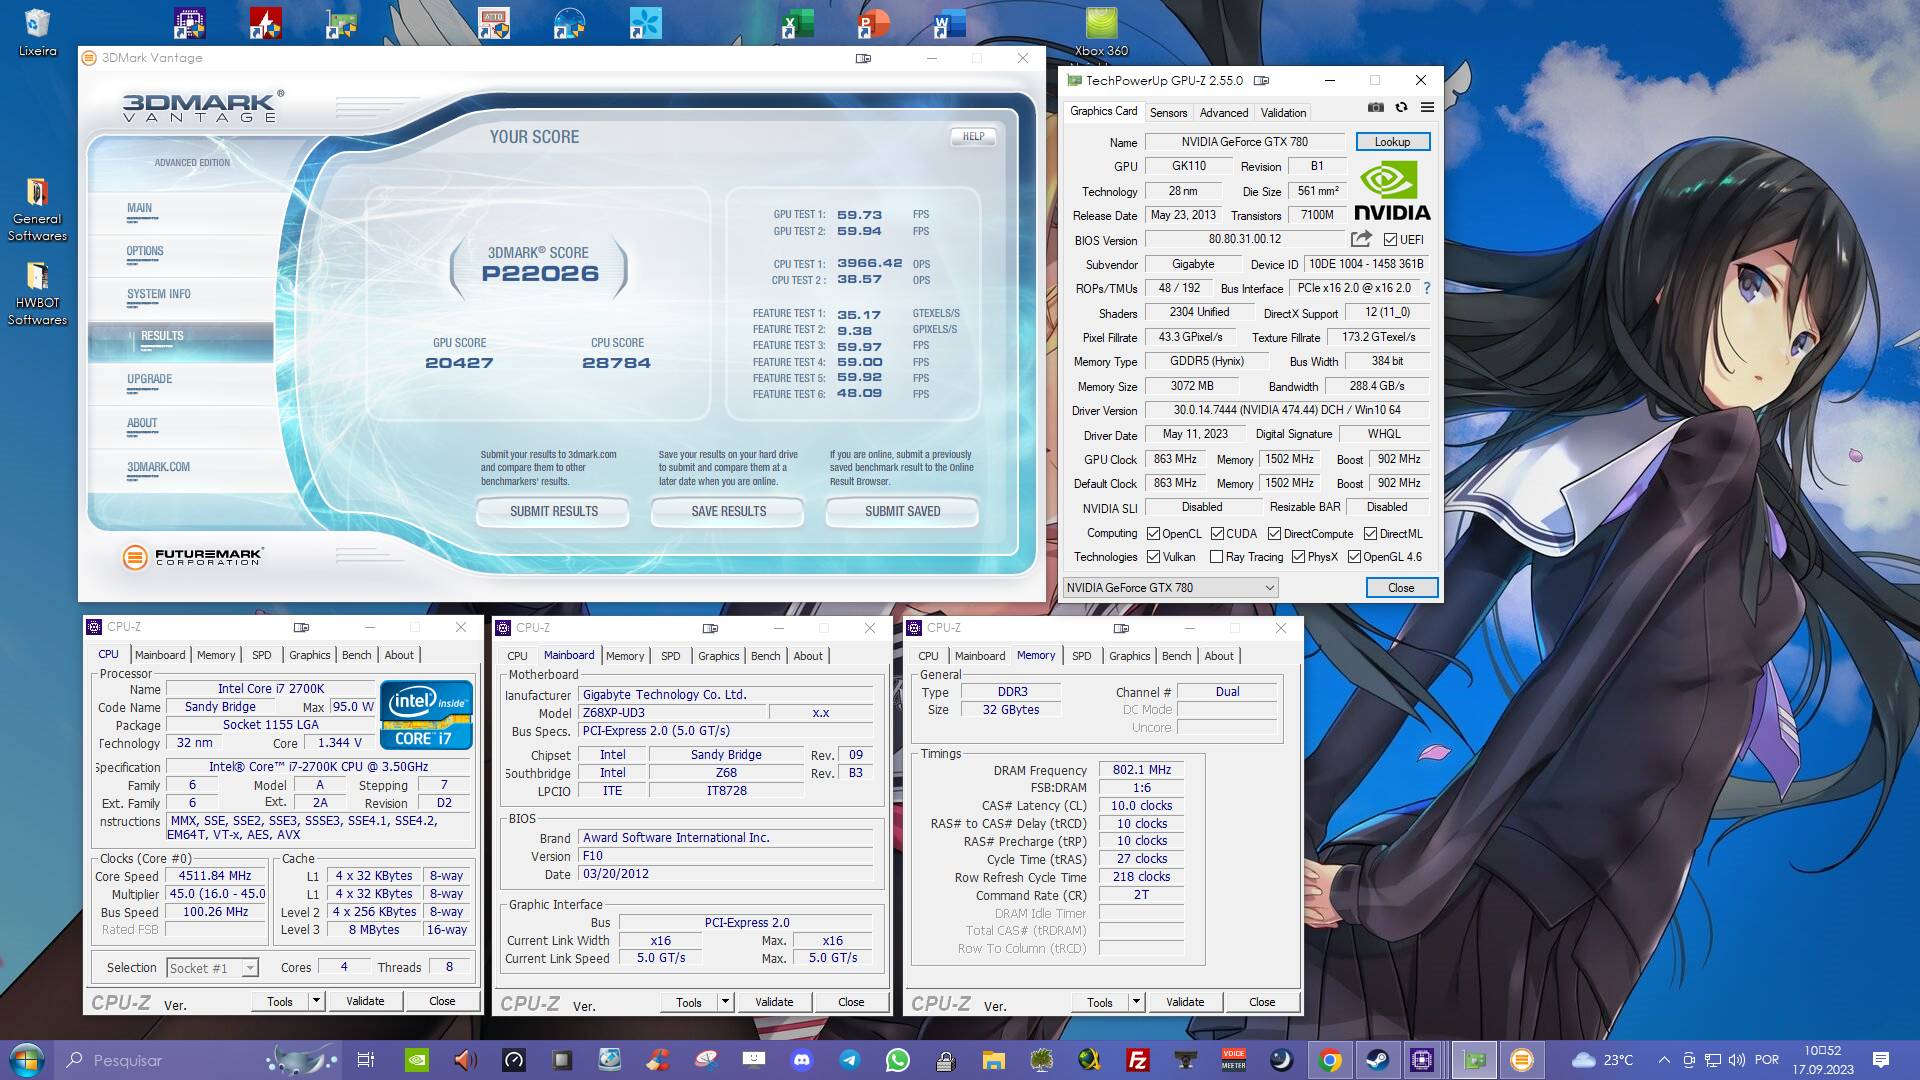Switch to the Validation tab in GPU-Z
The height and width of the screenshot is (1080, 1920).
click(x=1283, y=113)
